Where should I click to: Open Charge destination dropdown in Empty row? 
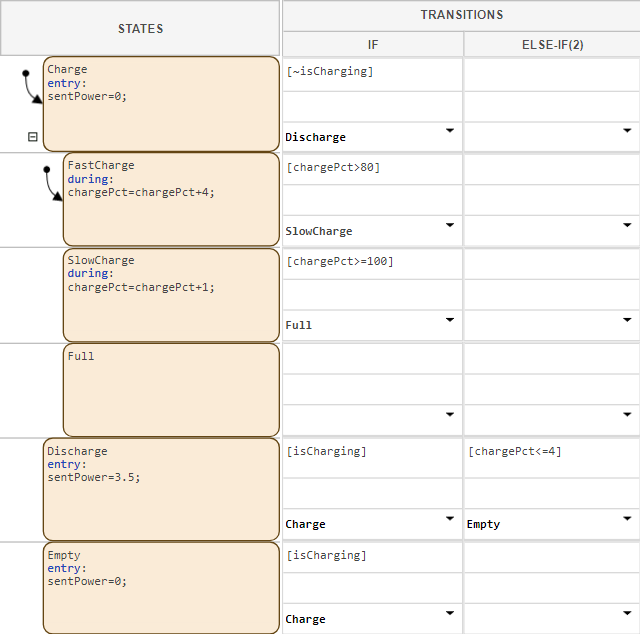click(449, 613)
